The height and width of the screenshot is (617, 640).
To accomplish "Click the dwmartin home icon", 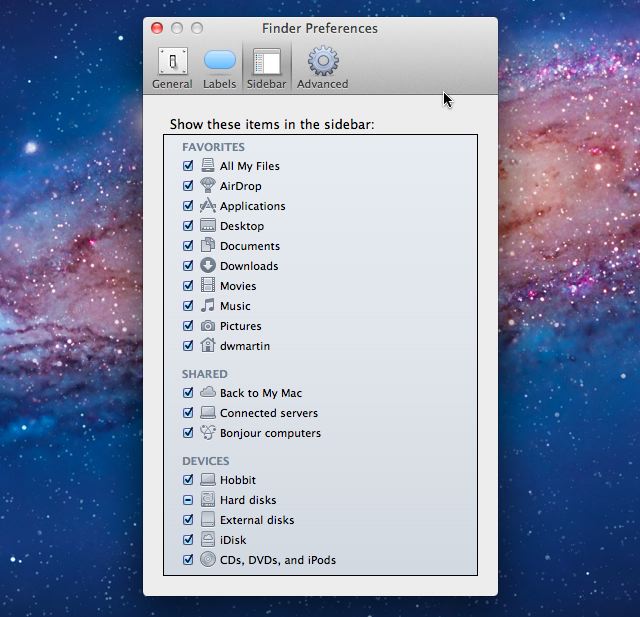I will point(208,346).
